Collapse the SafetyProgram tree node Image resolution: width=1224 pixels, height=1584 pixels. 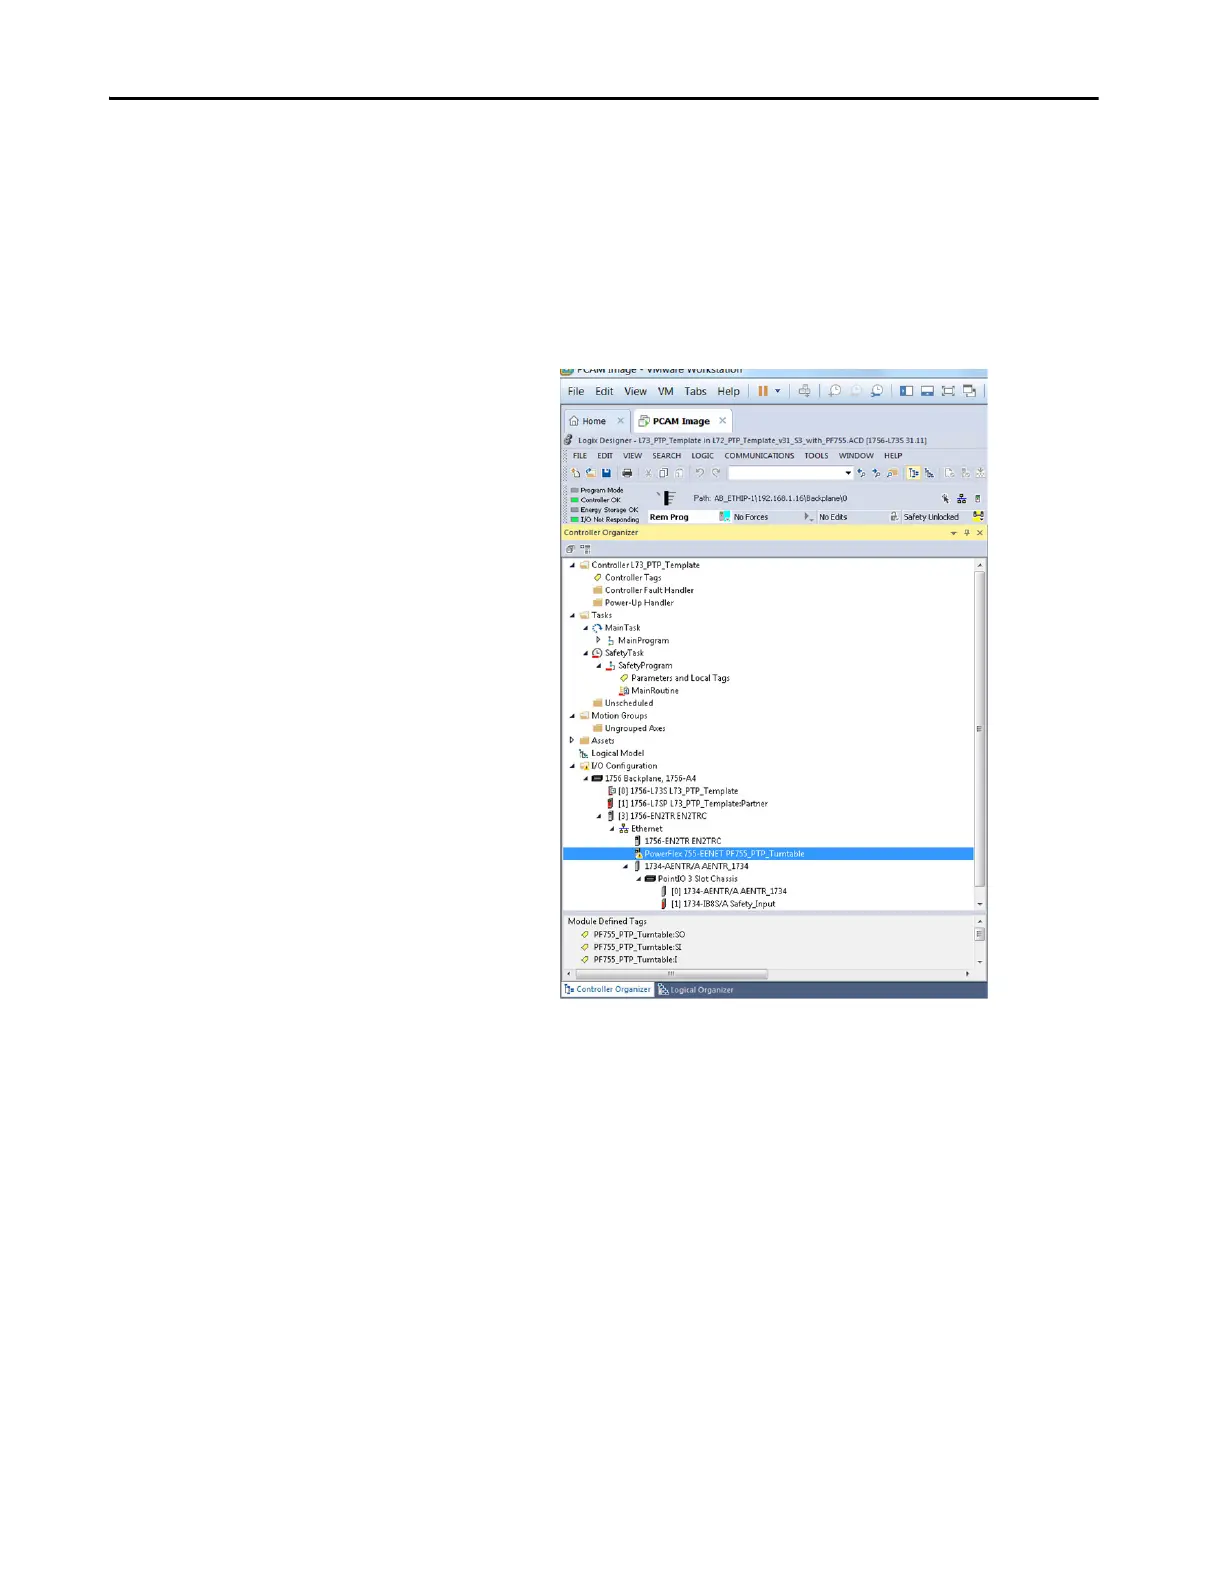tap(599, 666)
